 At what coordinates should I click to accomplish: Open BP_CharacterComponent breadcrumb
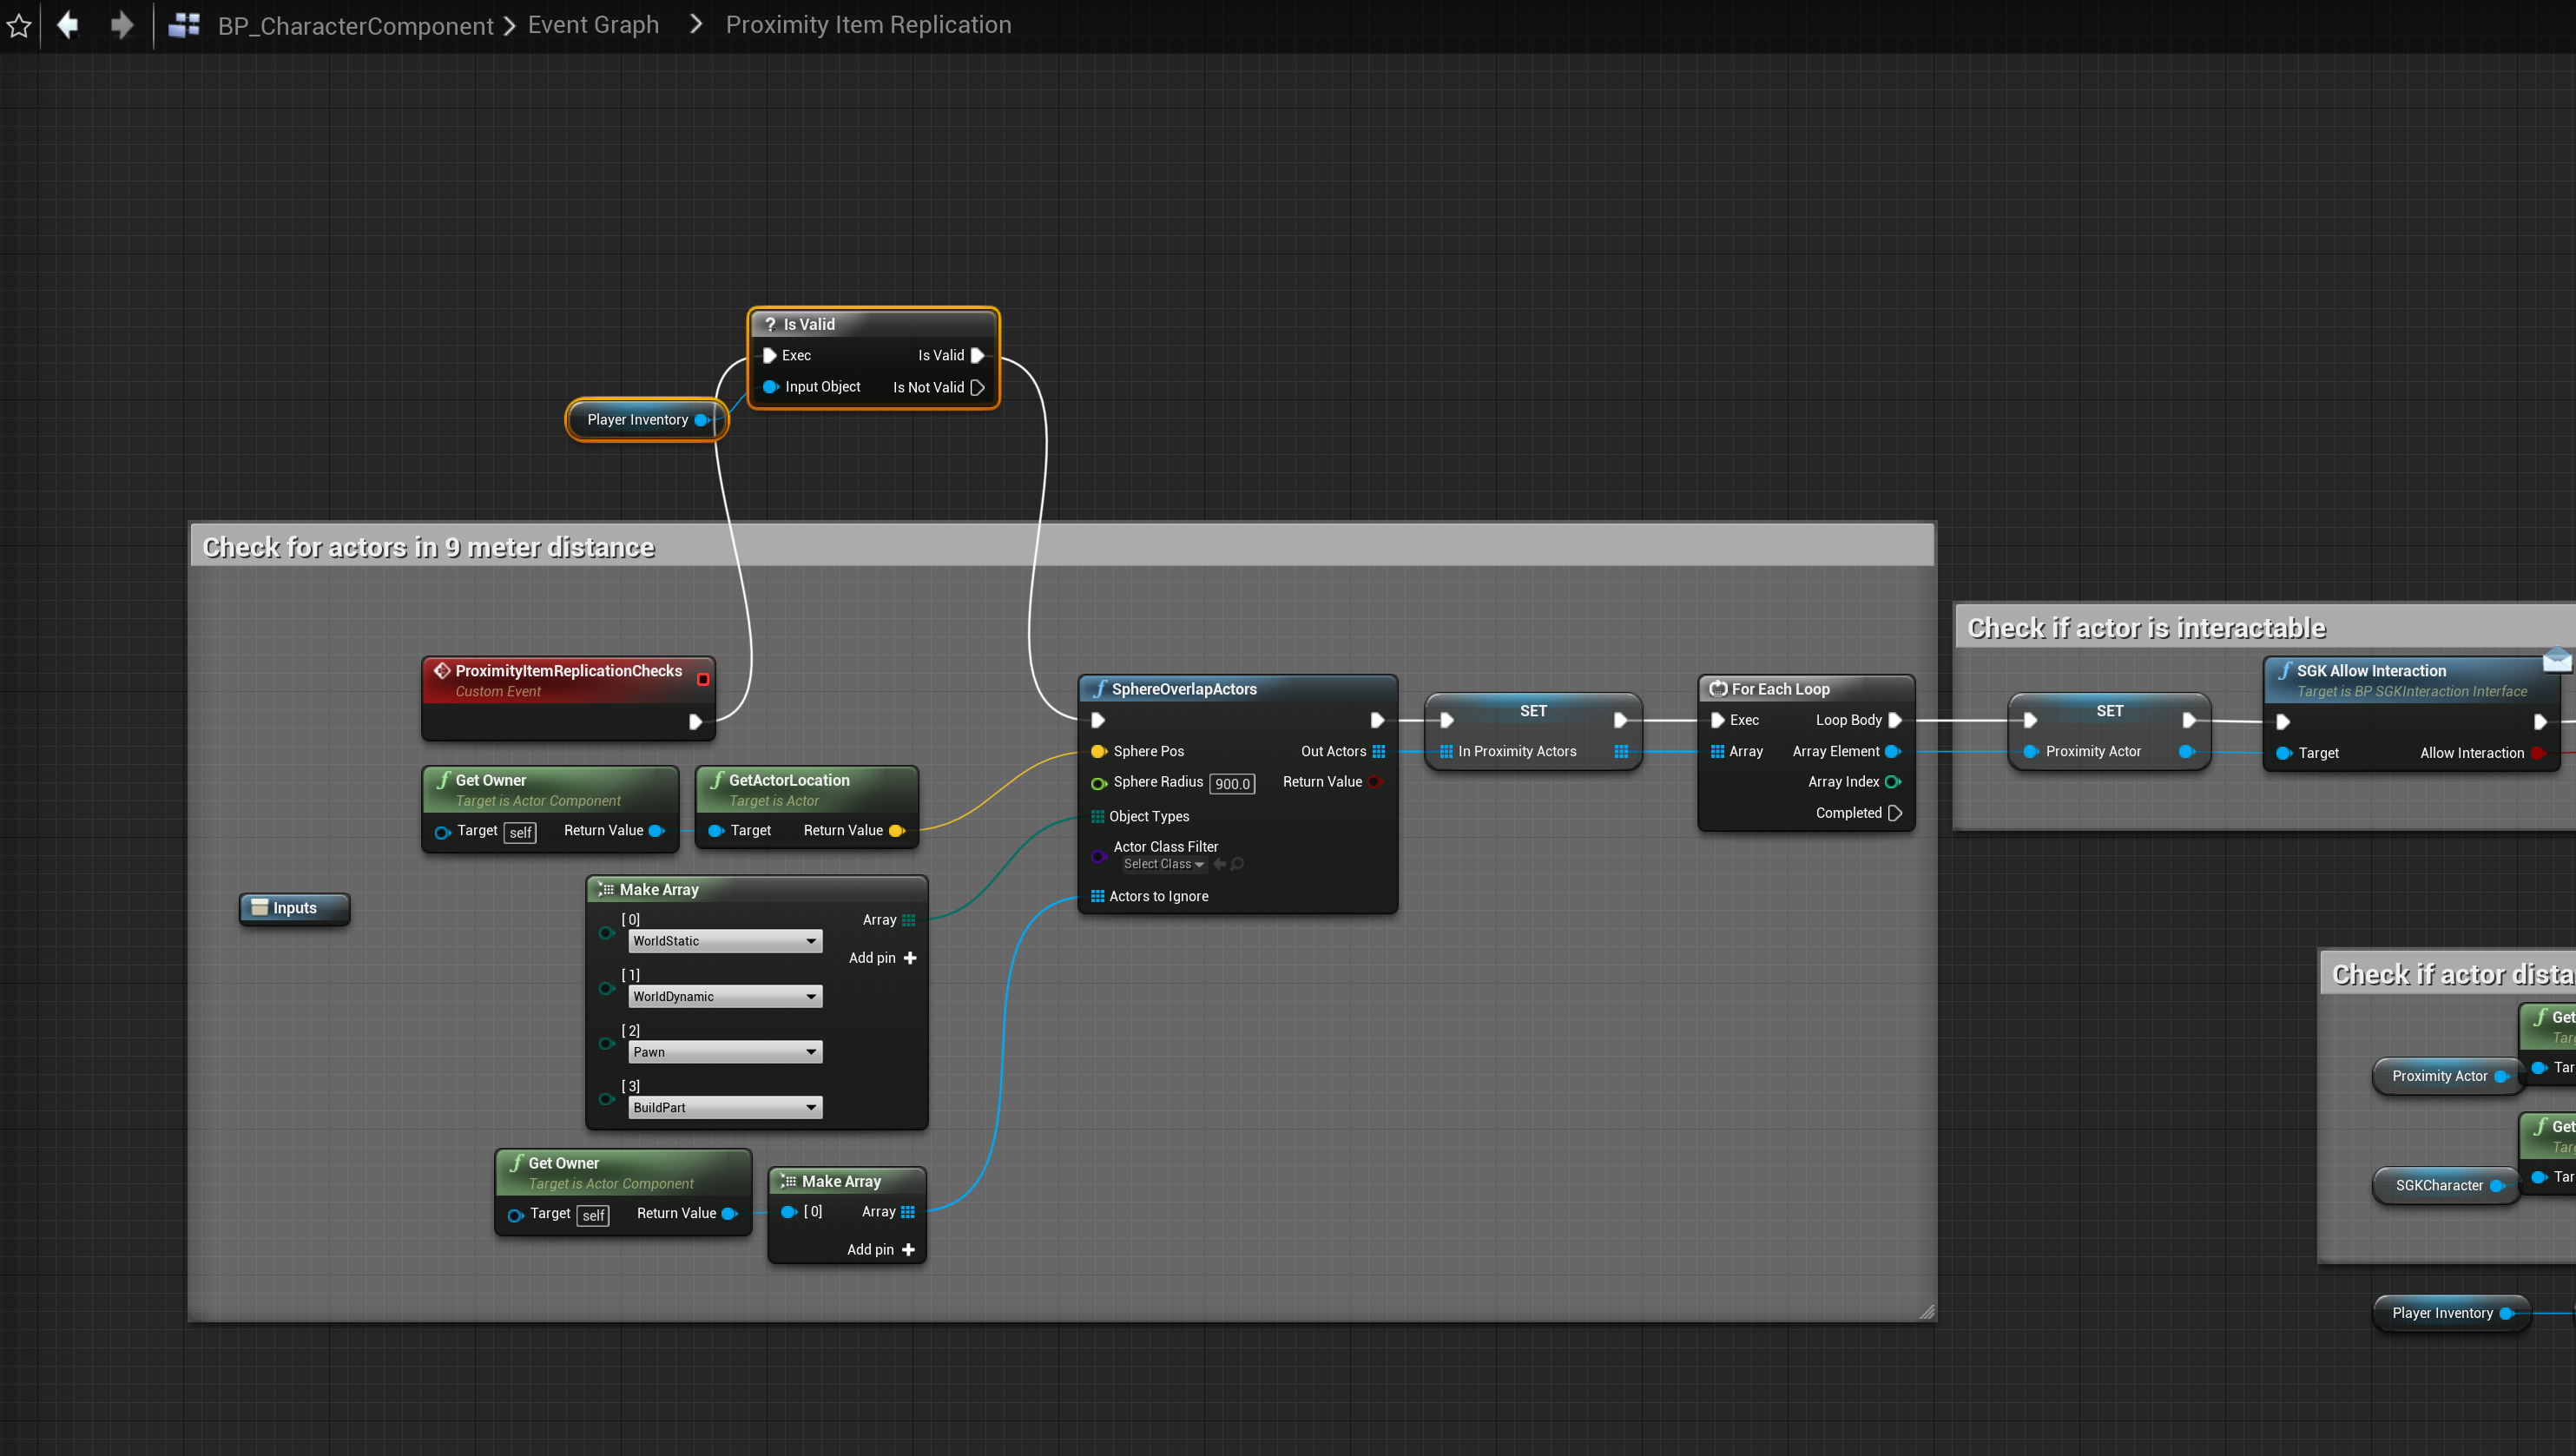355,25
